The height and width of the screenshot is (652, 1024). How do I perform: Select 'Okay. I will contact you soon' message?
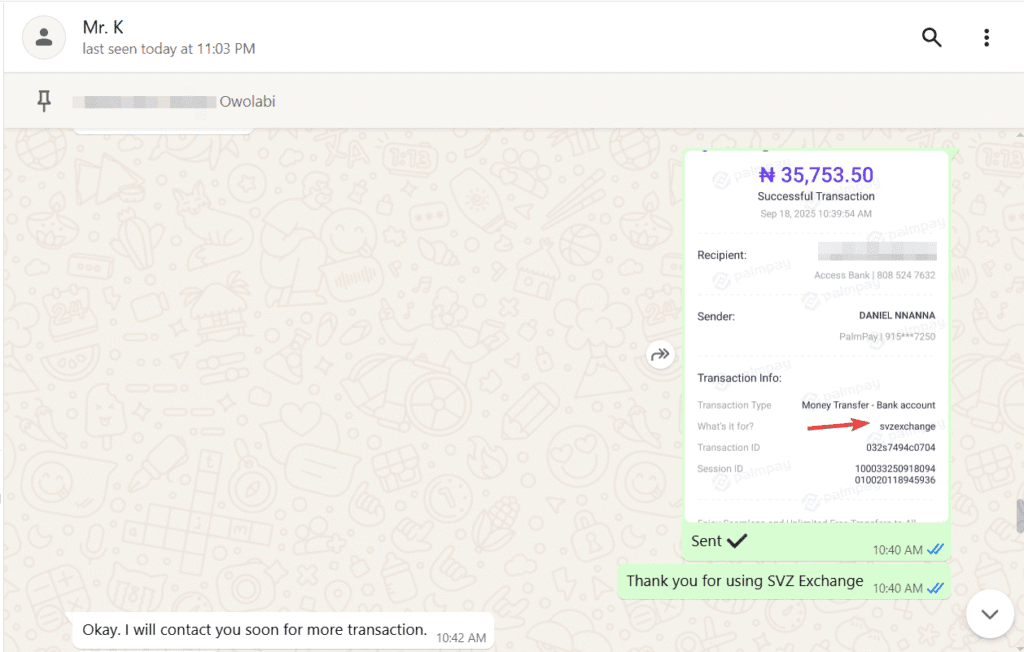[x=254, y=630]
